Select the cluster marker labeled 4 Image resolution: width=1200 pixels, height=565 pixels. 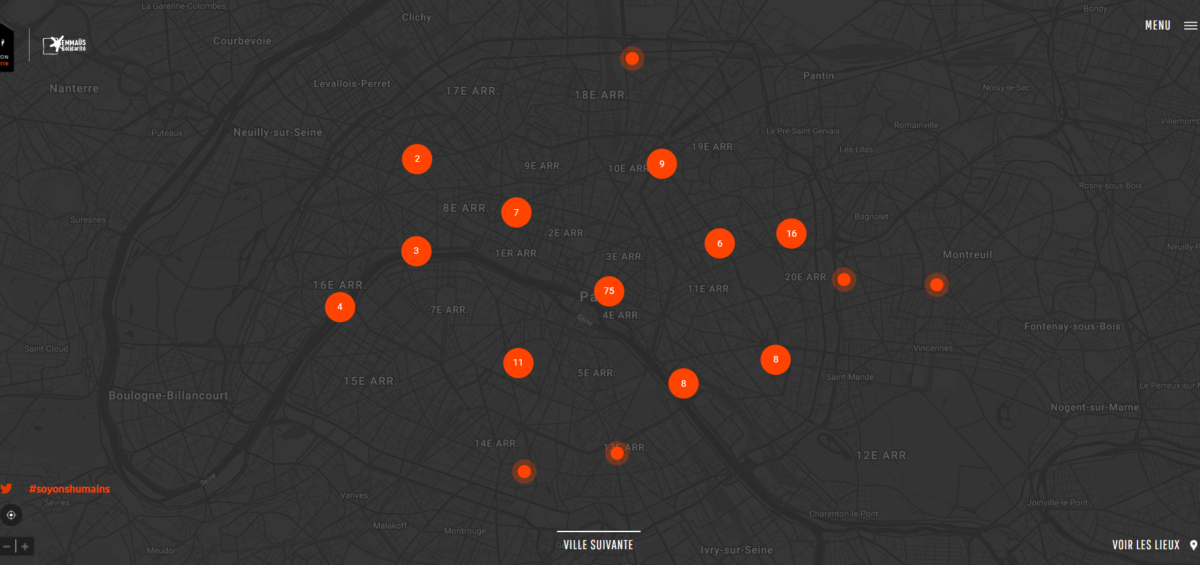(x=340, y=307)
